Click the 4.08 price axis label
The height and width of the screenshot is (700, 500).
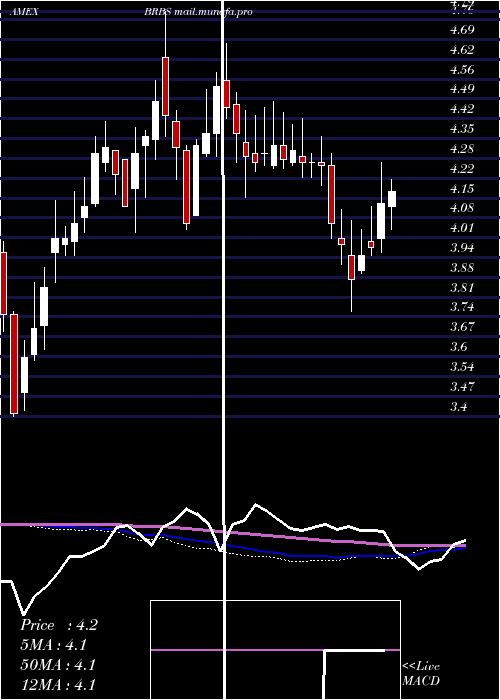pyautogui.click(x=462, y=208)
